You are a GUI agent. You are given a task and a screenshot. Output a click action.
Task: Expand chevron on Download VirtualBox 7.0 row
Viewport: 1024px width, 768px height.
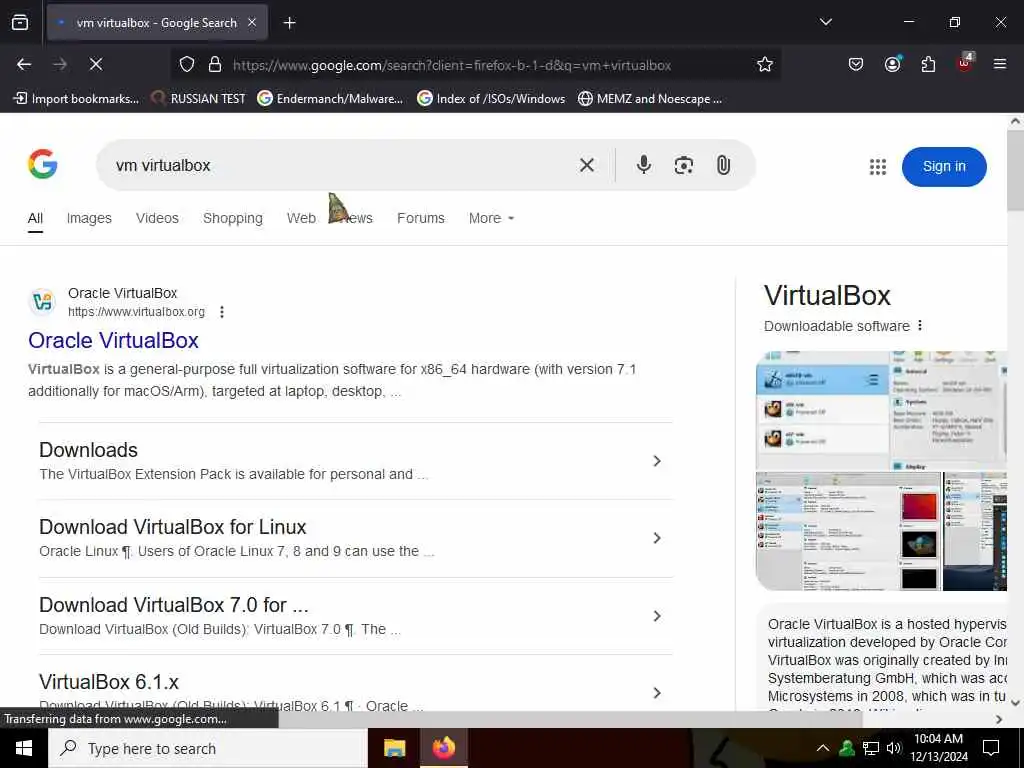click(x=656, y=616)
